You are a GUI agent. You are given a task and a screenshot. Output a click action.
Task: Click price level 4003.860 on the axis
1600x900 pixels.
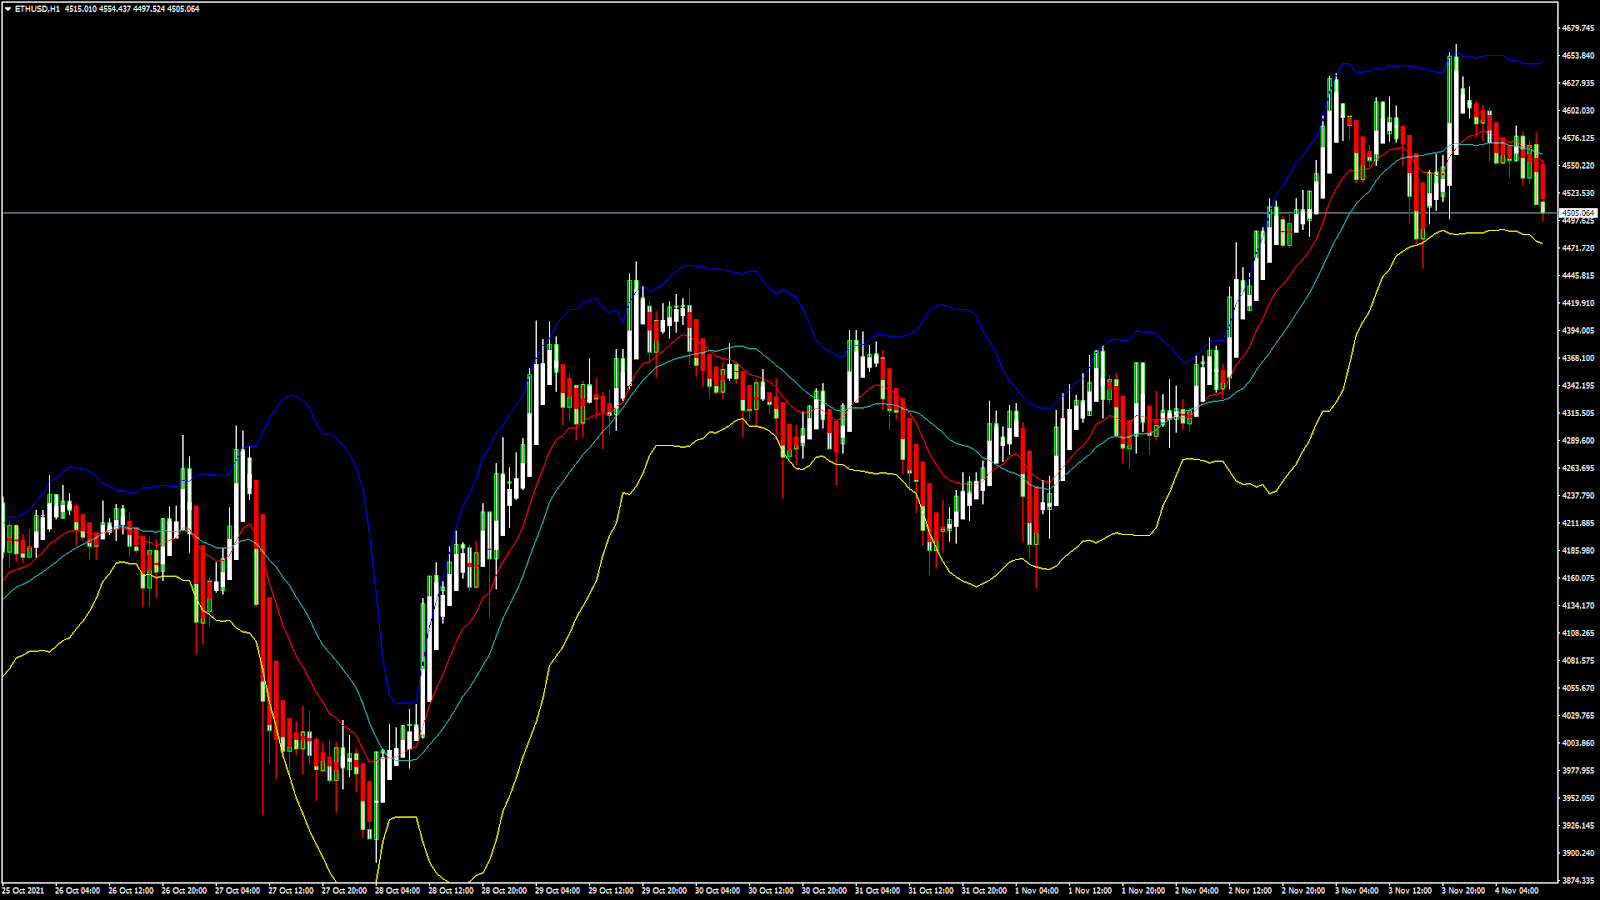(1578, 743)
